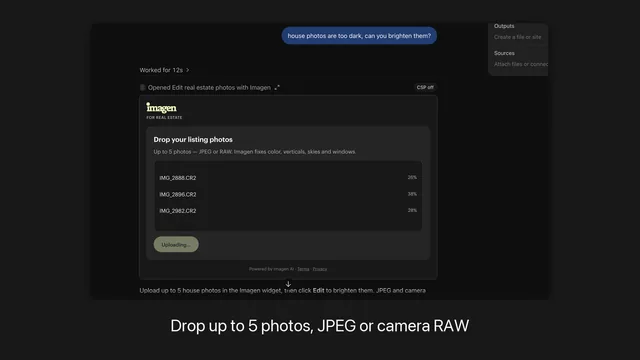Screen dimensions: 640x360
Task: Click the 'Uploading...' button
Action: point(176,244)
